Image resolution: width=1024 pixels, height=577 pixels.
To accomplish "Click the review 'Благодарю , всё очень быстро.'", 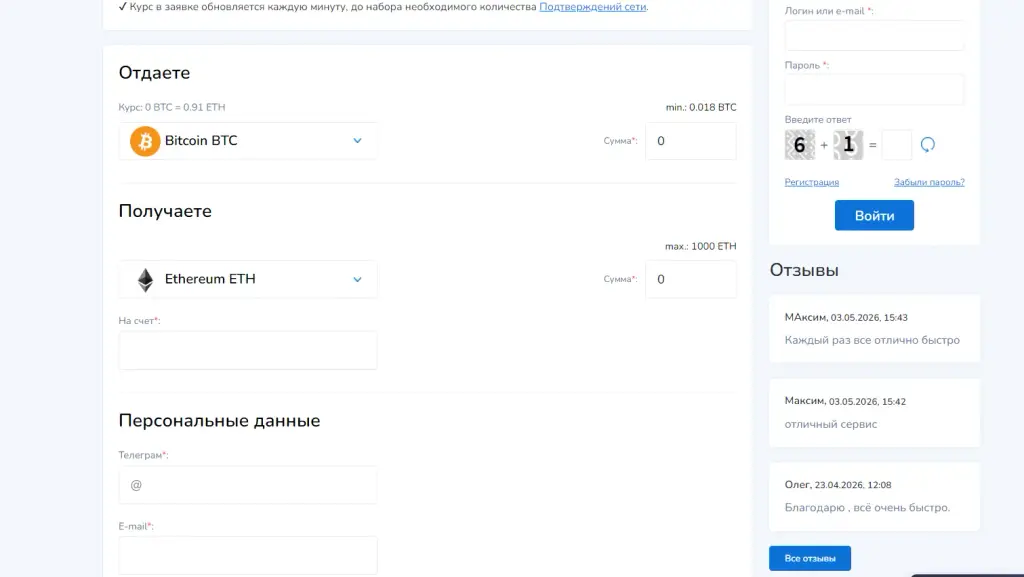I will (867, 508).
